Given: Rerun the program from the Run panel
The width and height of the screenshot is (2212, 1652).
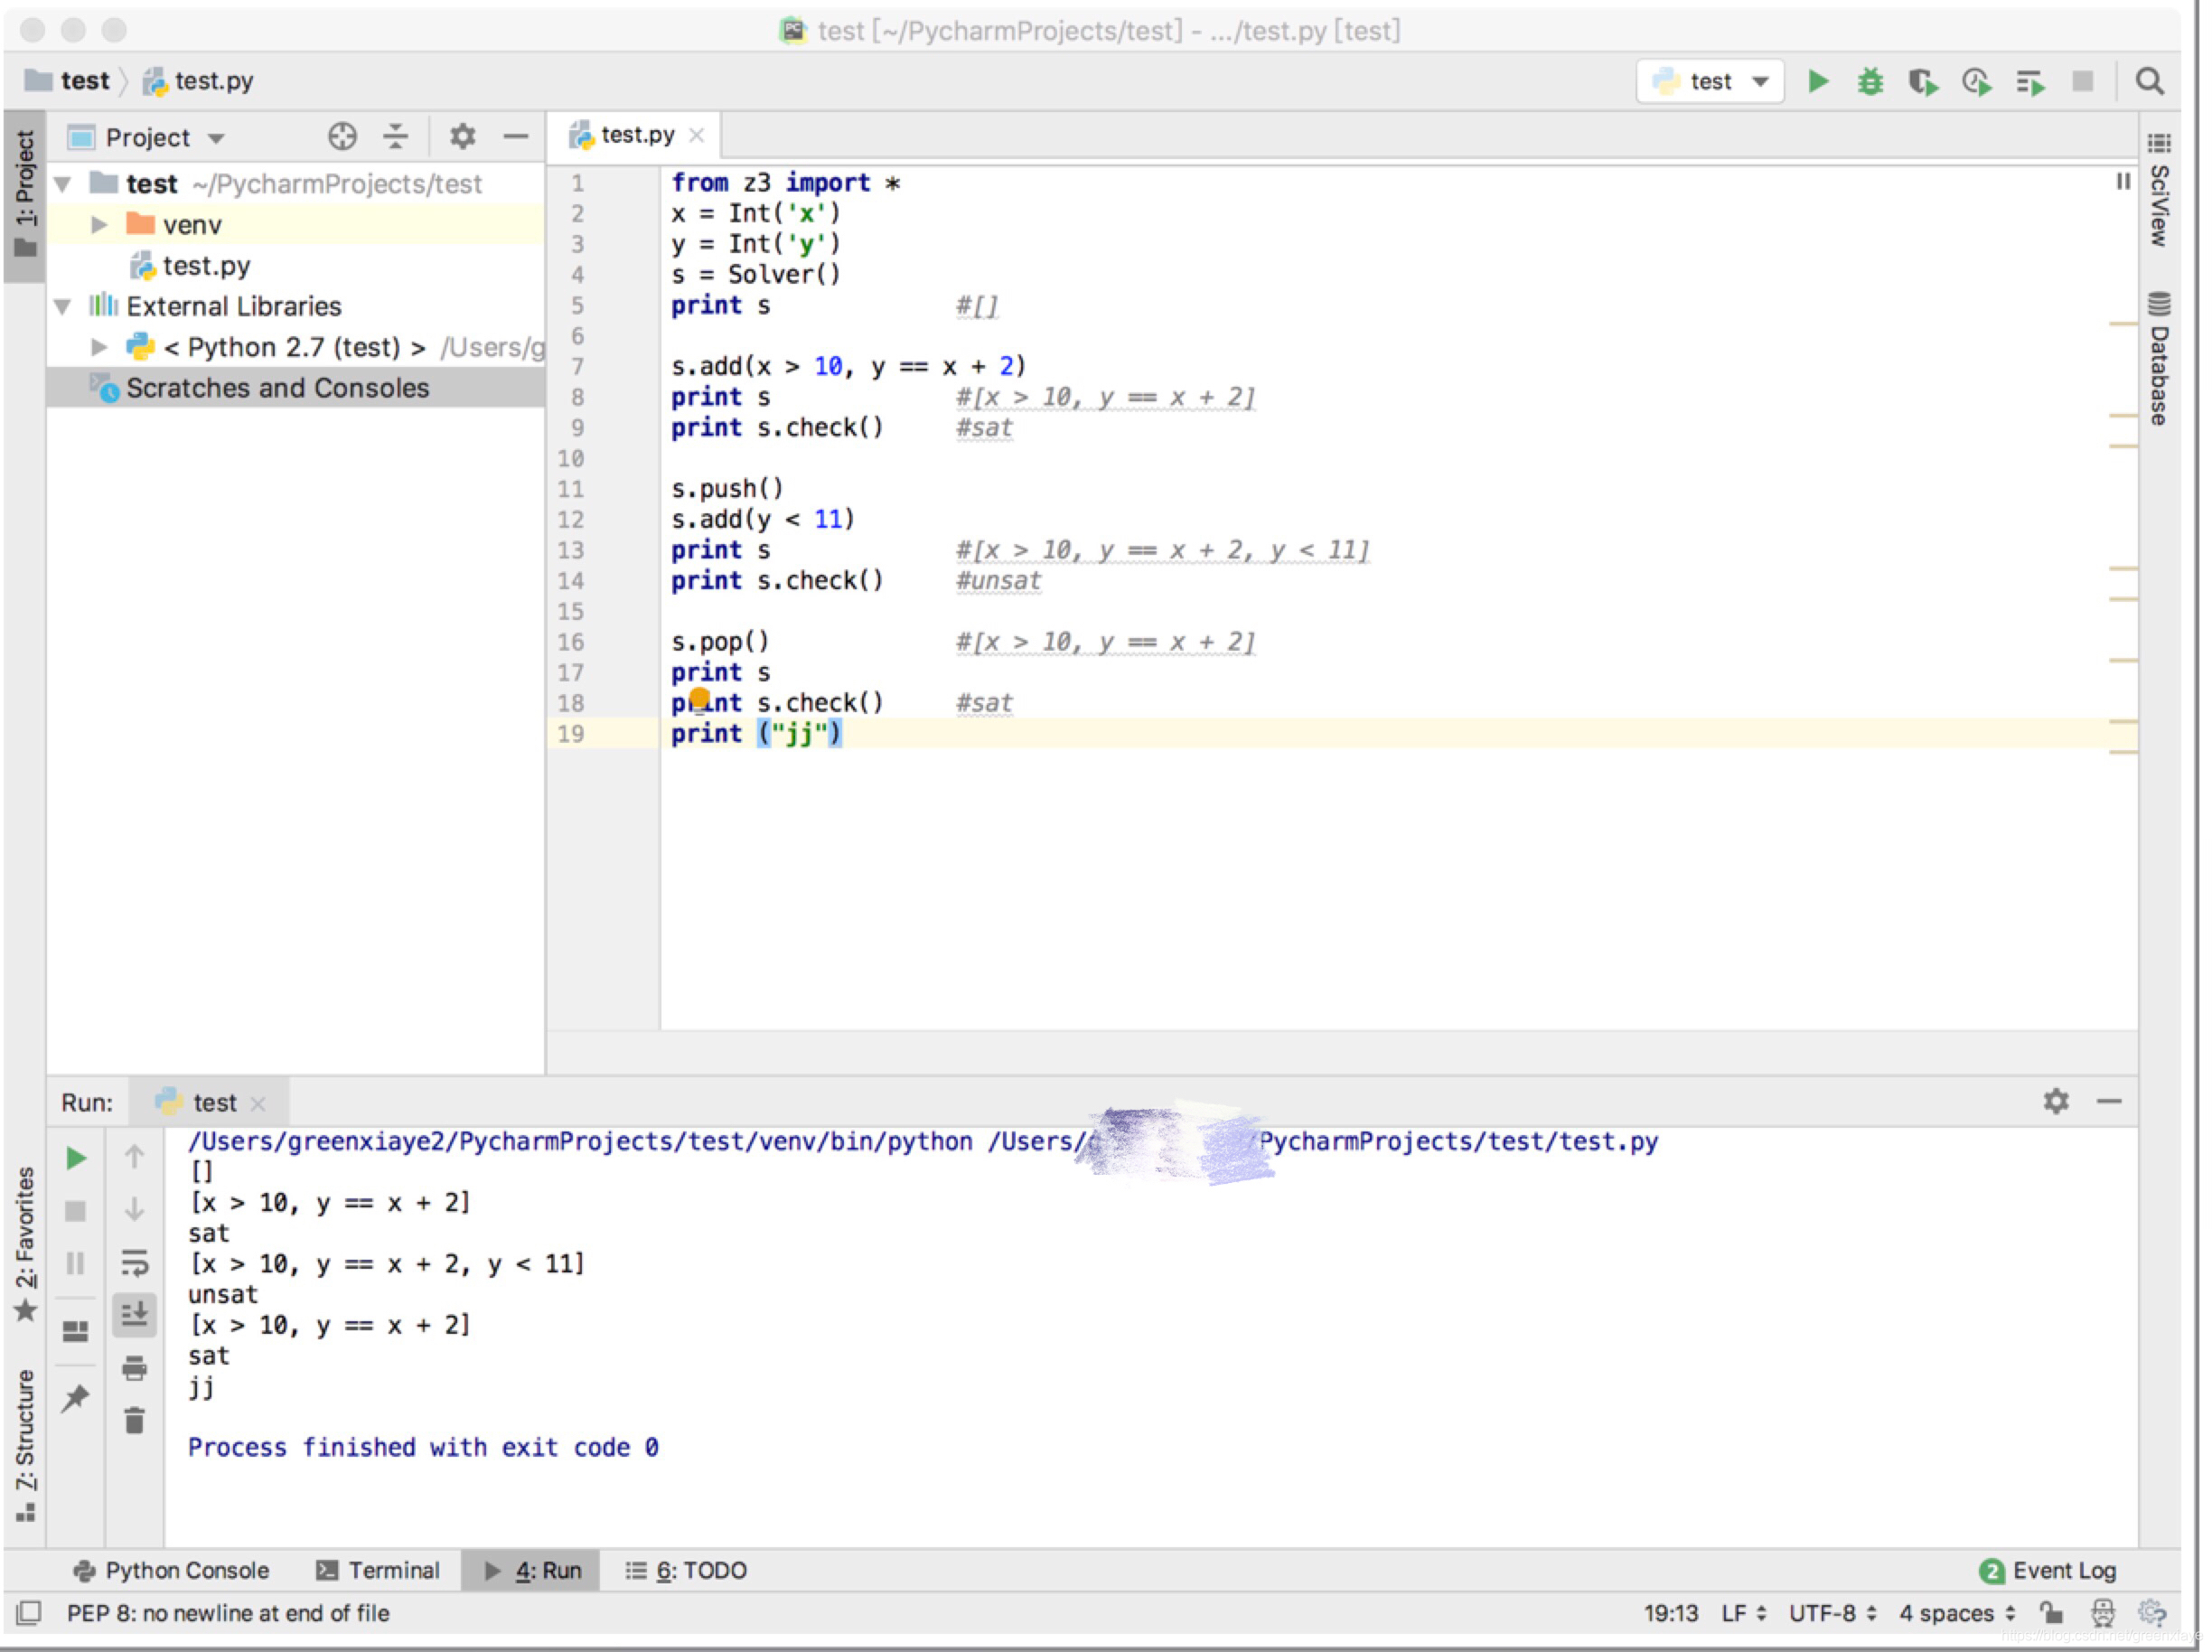Looking at the screenshot, I should pyautogui.click(x=75, y=1158).
